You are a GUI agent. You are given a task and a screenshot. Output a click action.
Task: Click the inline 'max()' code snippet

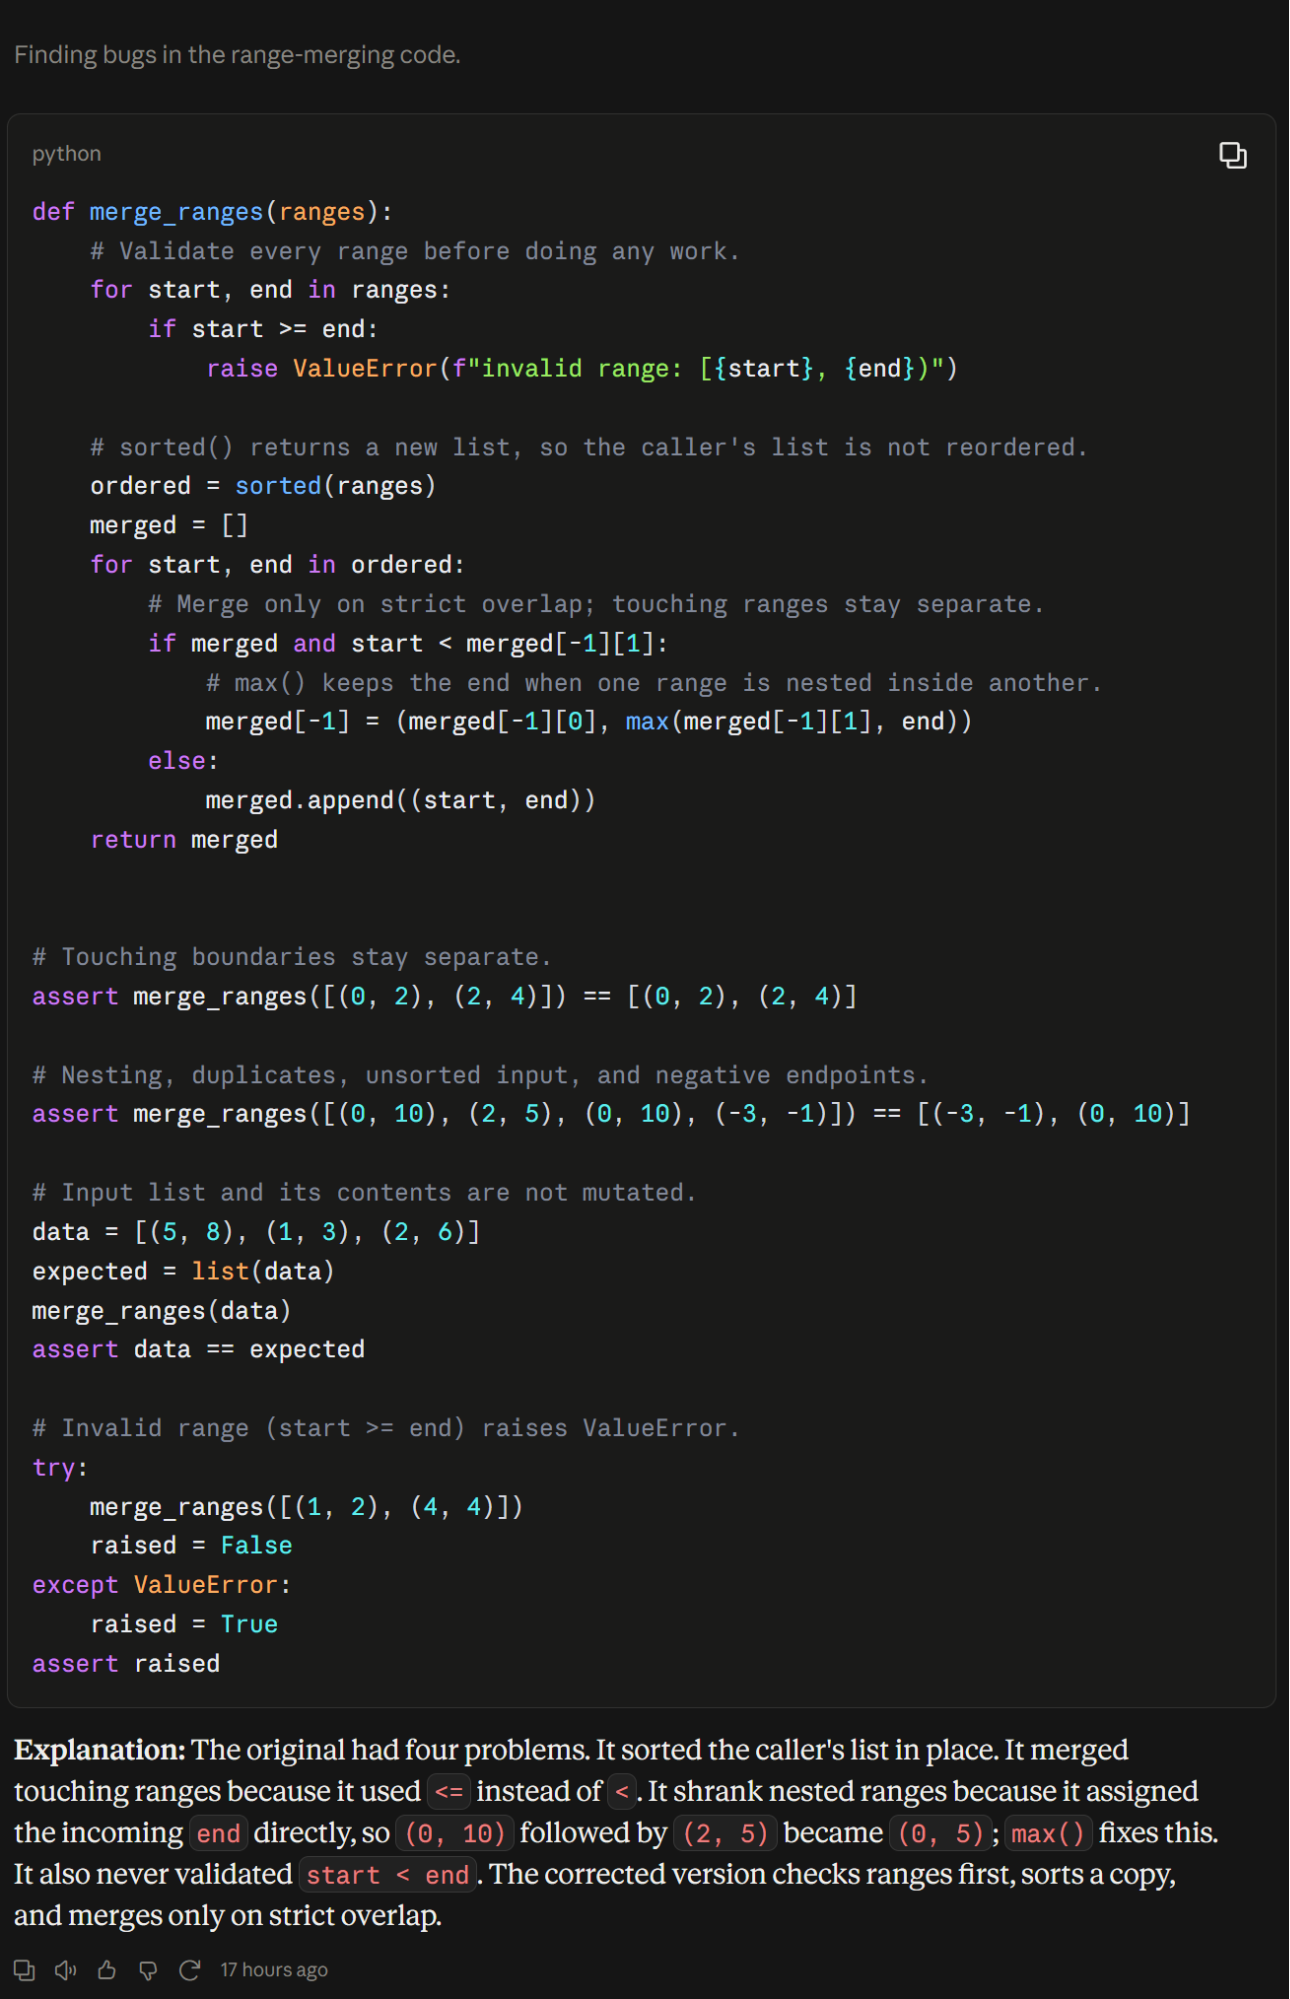pyautogui.click(x=1048, y=1834)
